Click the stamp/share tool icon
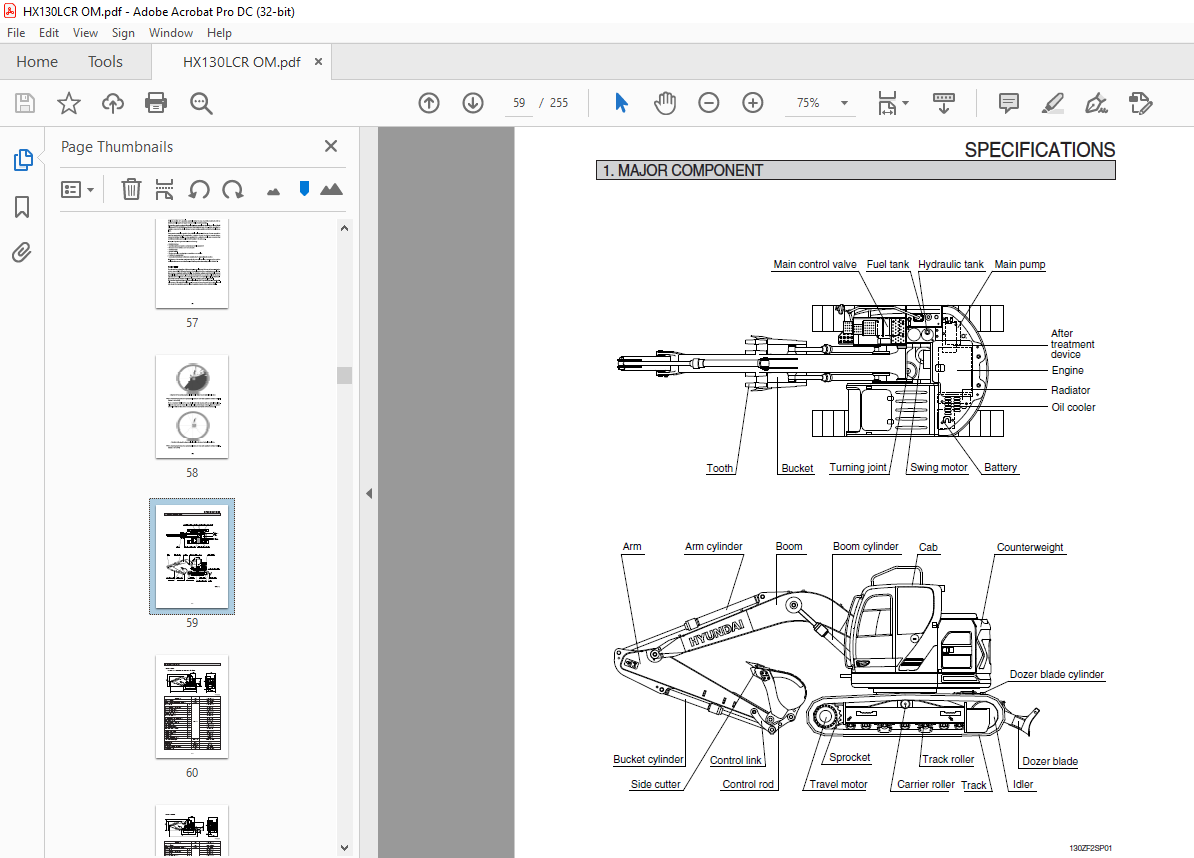The height and width of the screenshot is (858, 1194). pyautogui.click(x=1140, y=103)
